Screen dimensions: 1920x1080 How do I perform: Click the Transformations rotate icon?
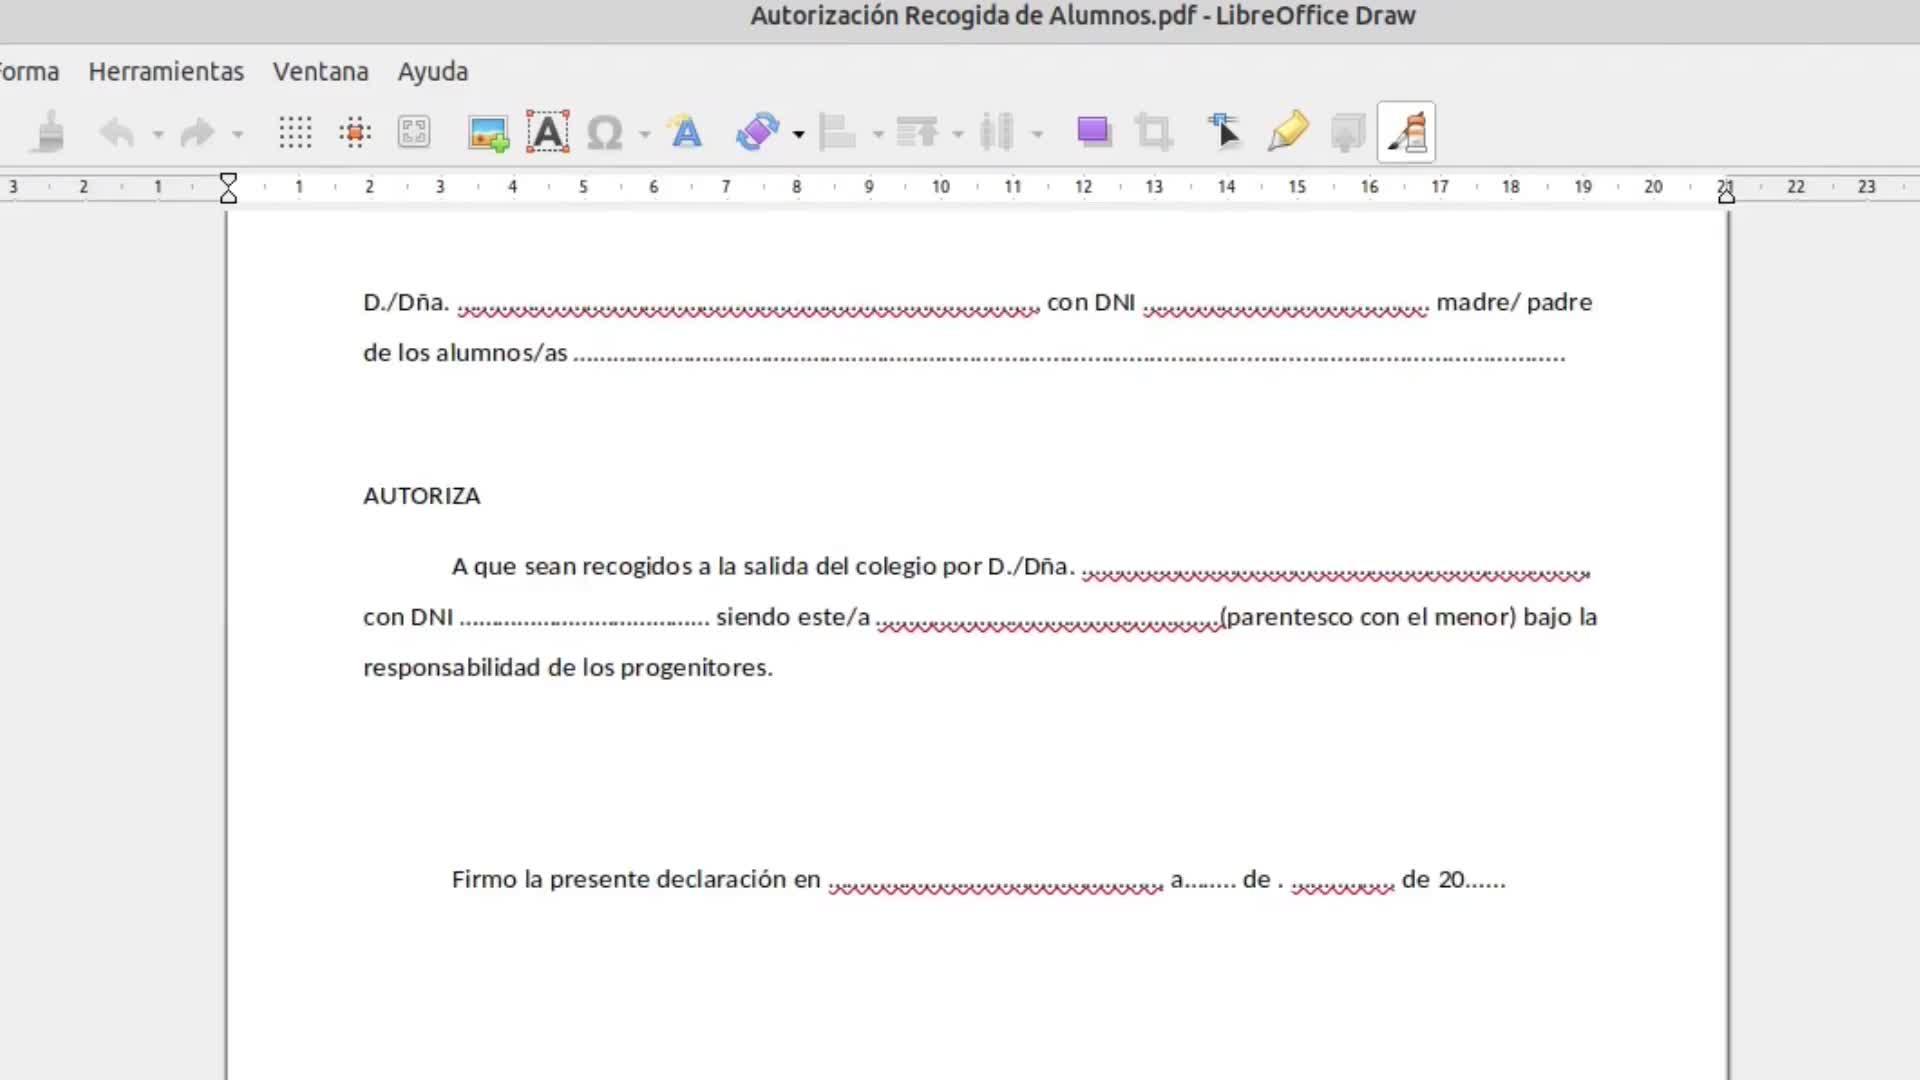tap(757, 132)
